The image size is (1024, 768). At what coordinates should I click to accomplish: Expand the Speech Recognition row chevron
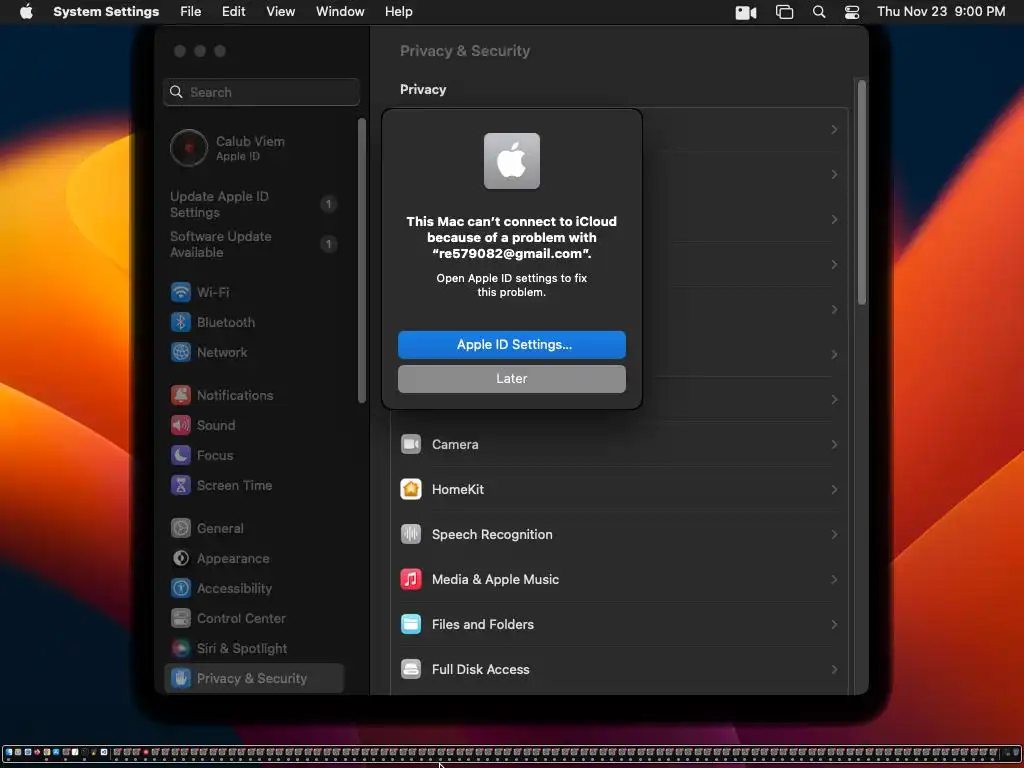(x=834, y=534)
